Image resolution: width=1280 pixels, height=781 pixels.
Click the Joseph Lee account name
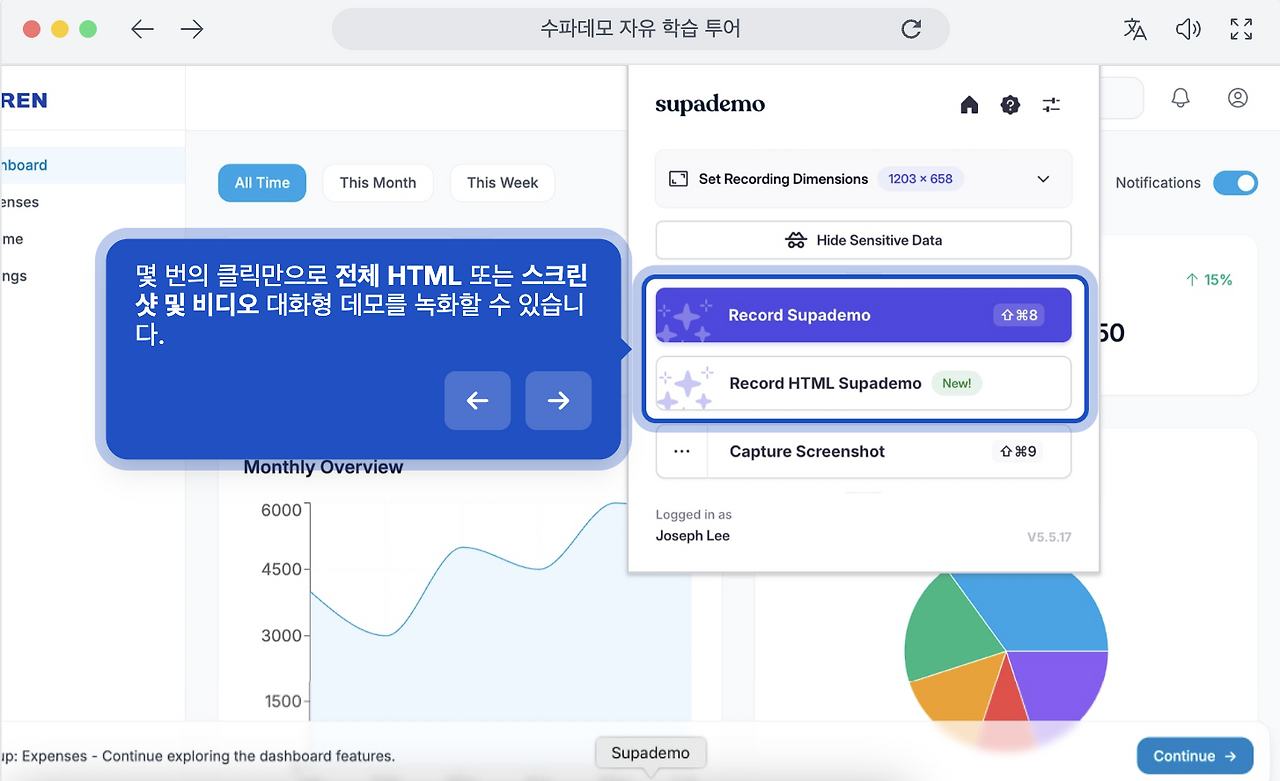click(x=693, y=536)
